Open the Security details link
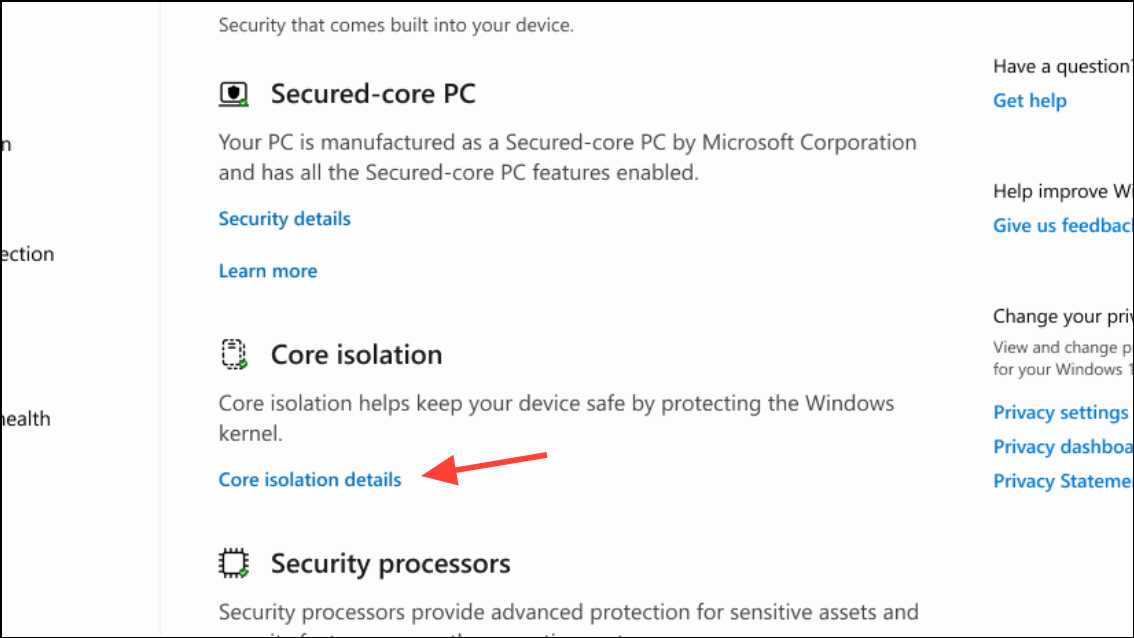The width and height of the screenshot is (1134, 638). click(x=284, y=218)
